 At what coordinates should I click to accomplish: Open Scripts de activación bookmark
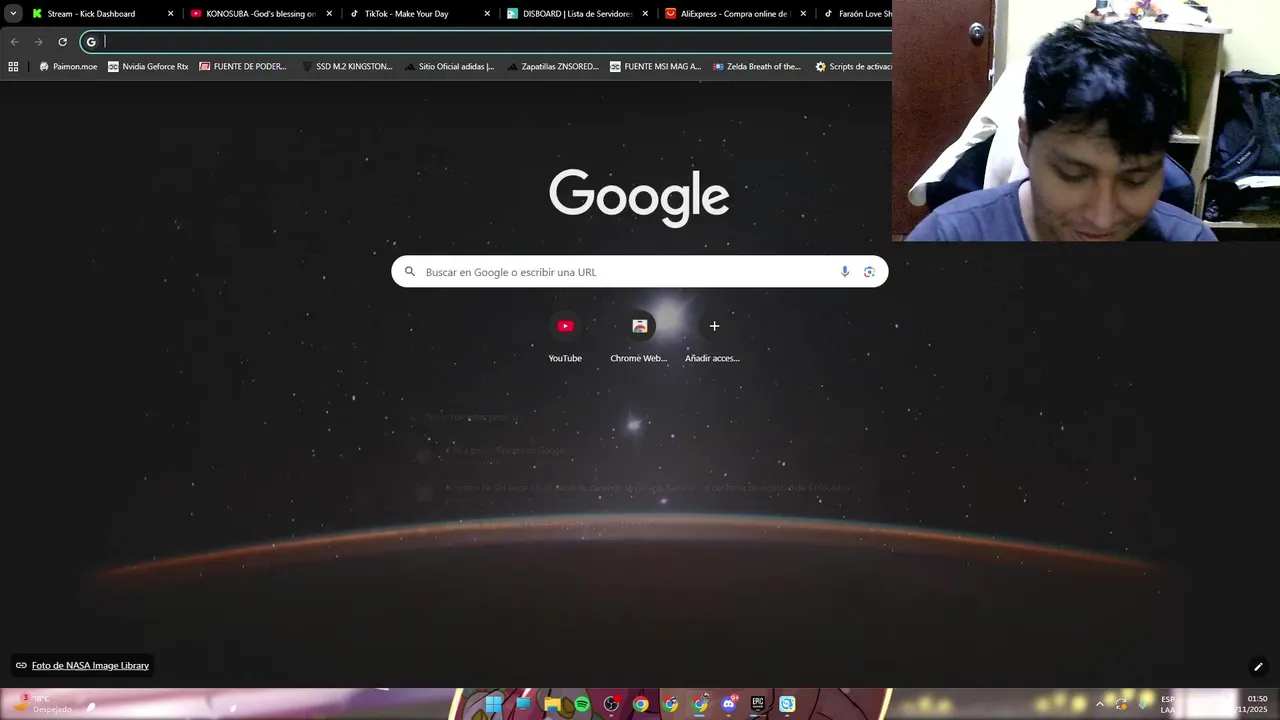pyautogui.click(x=853, y=67)
